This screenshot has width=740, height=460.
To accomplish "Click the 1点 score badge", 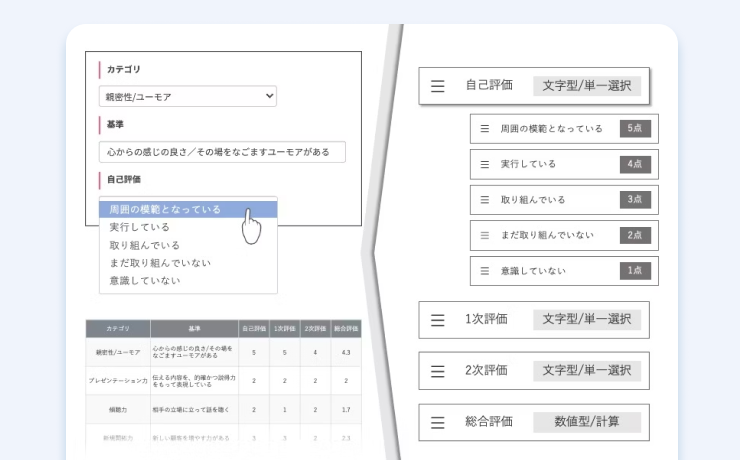I will [635, 270].
